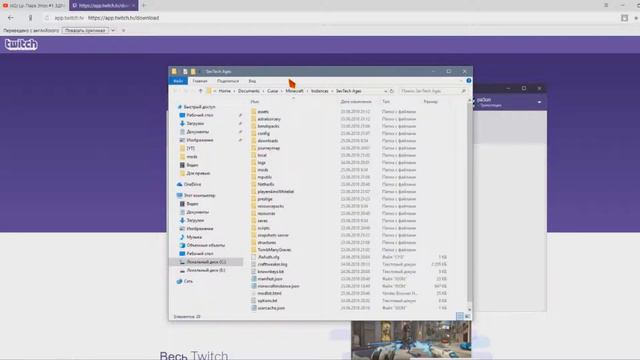Image resolution: width=640 pixels, height=360 pixels.
Task: Sort by Размер column header
Action: [431, 102]
